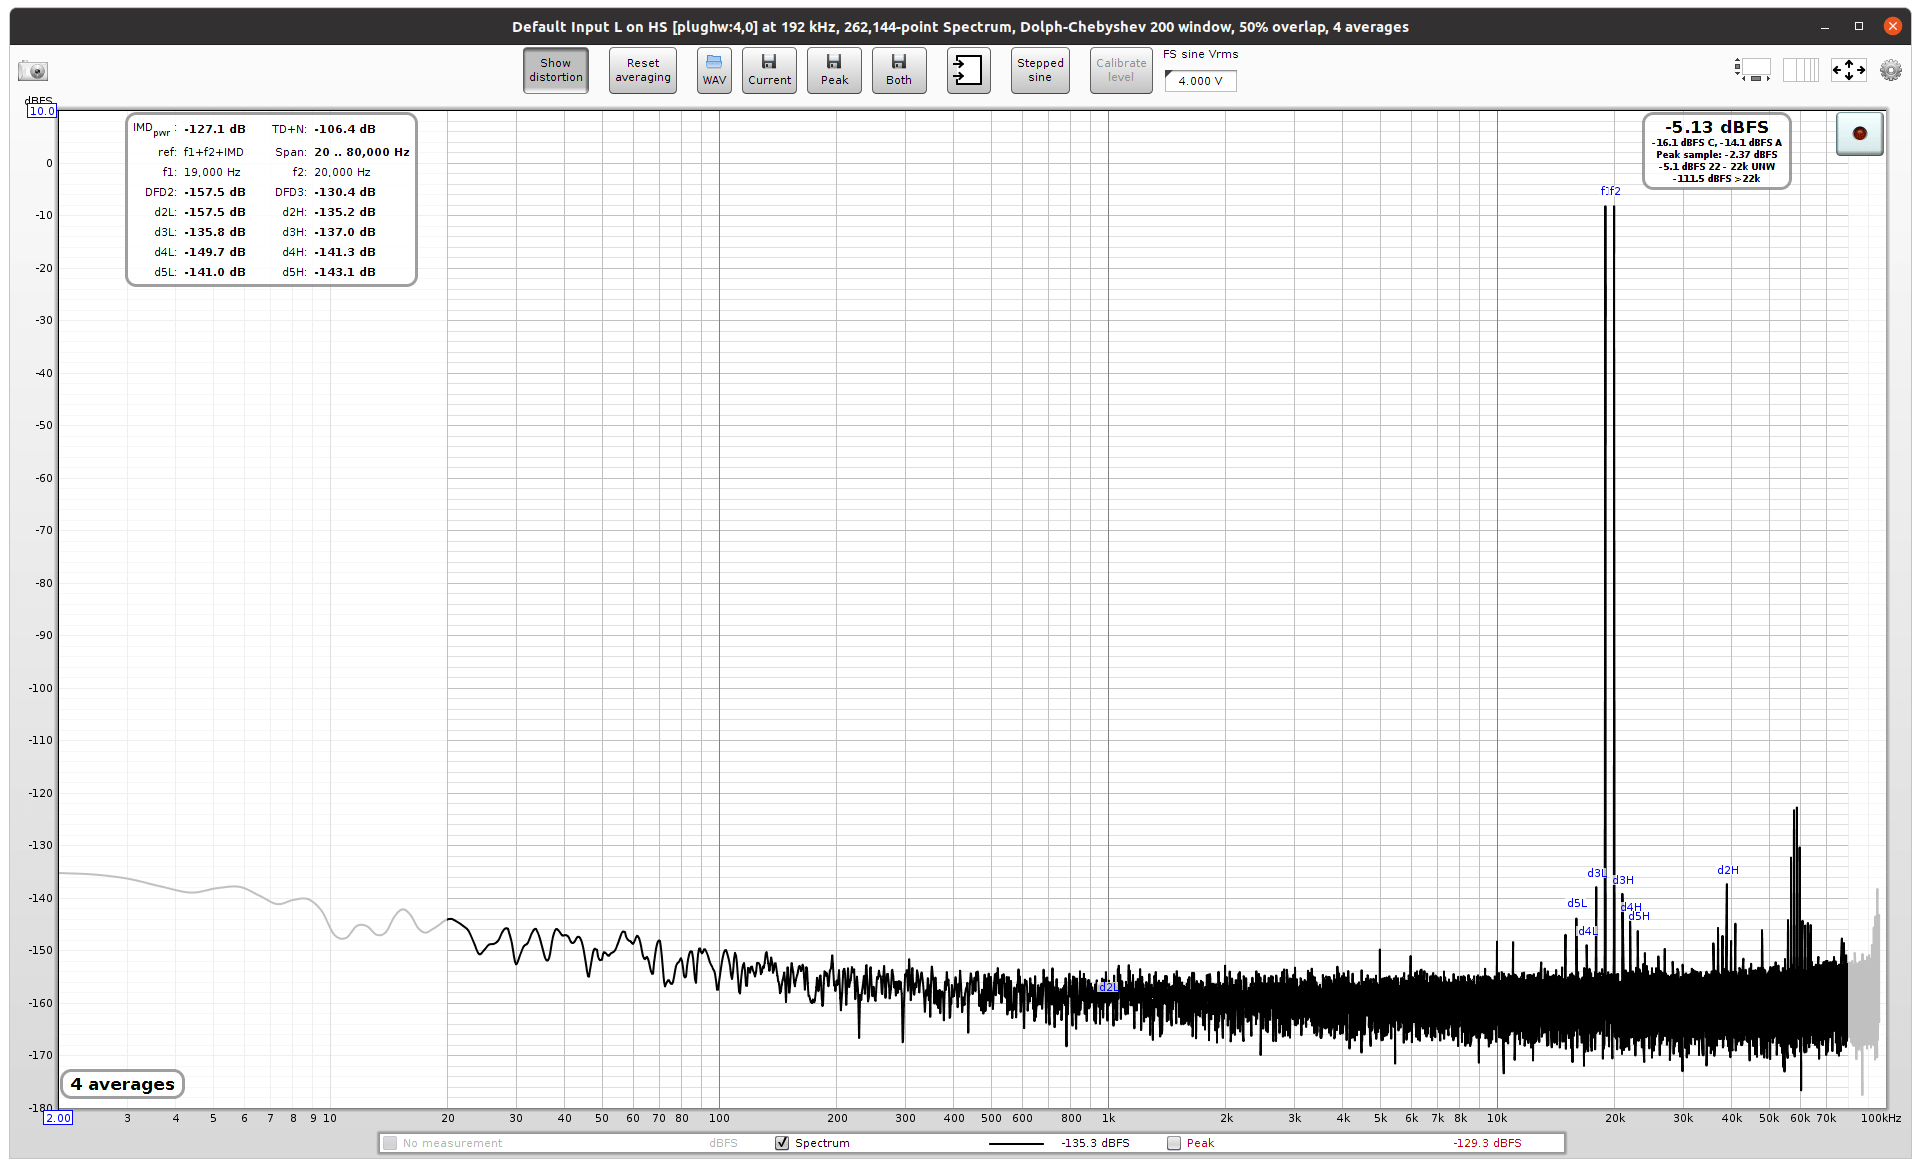This screenshot has height=1168, width=1921.
Task: Toggle the graph scrollbars icon
Action: click(1752, 70)
